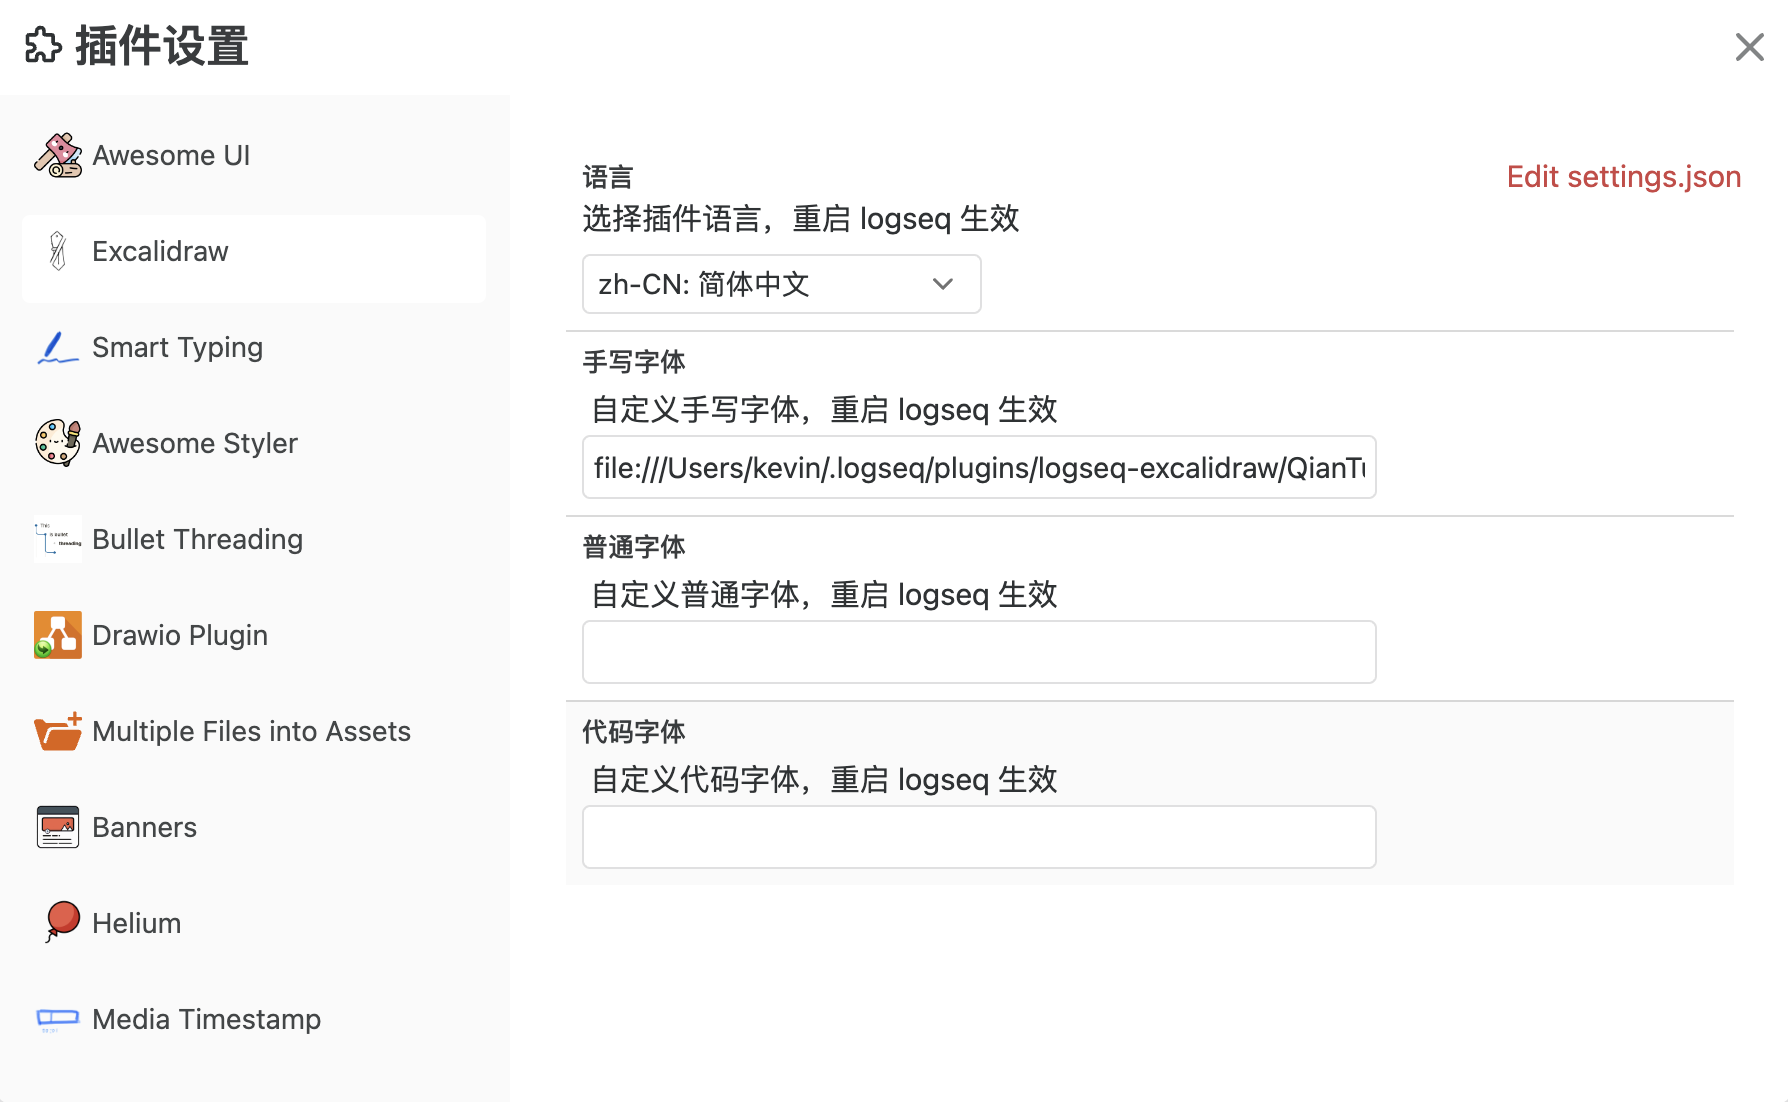Screen dimensions: 1788x1102
Task: Click the Awesome Styler palette icon
Action: pos(58,443)
